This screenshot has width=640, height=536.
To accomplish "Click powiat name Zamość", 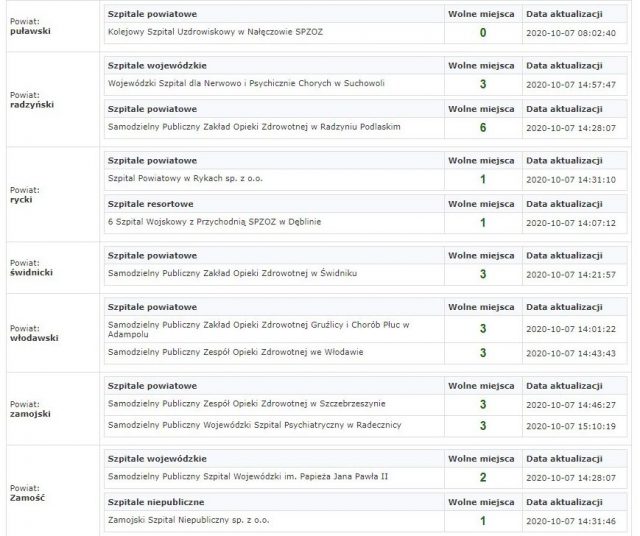I will [x=27, y=498].
